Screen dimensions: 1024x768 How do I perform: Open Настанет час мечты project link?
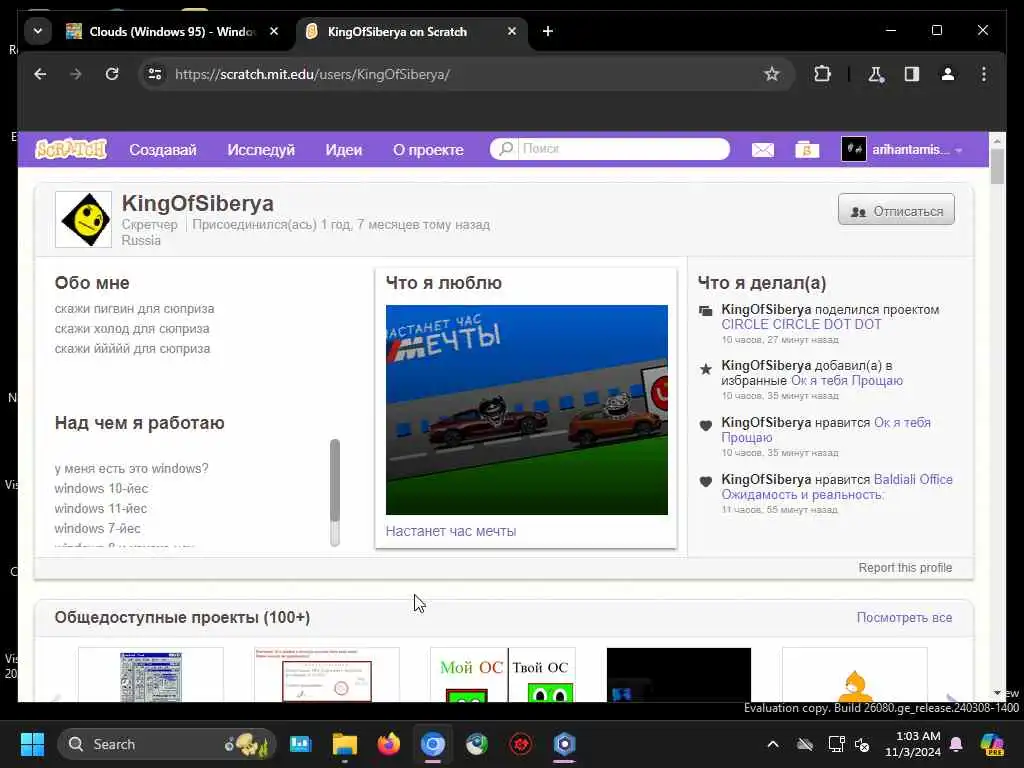[451, 532]
